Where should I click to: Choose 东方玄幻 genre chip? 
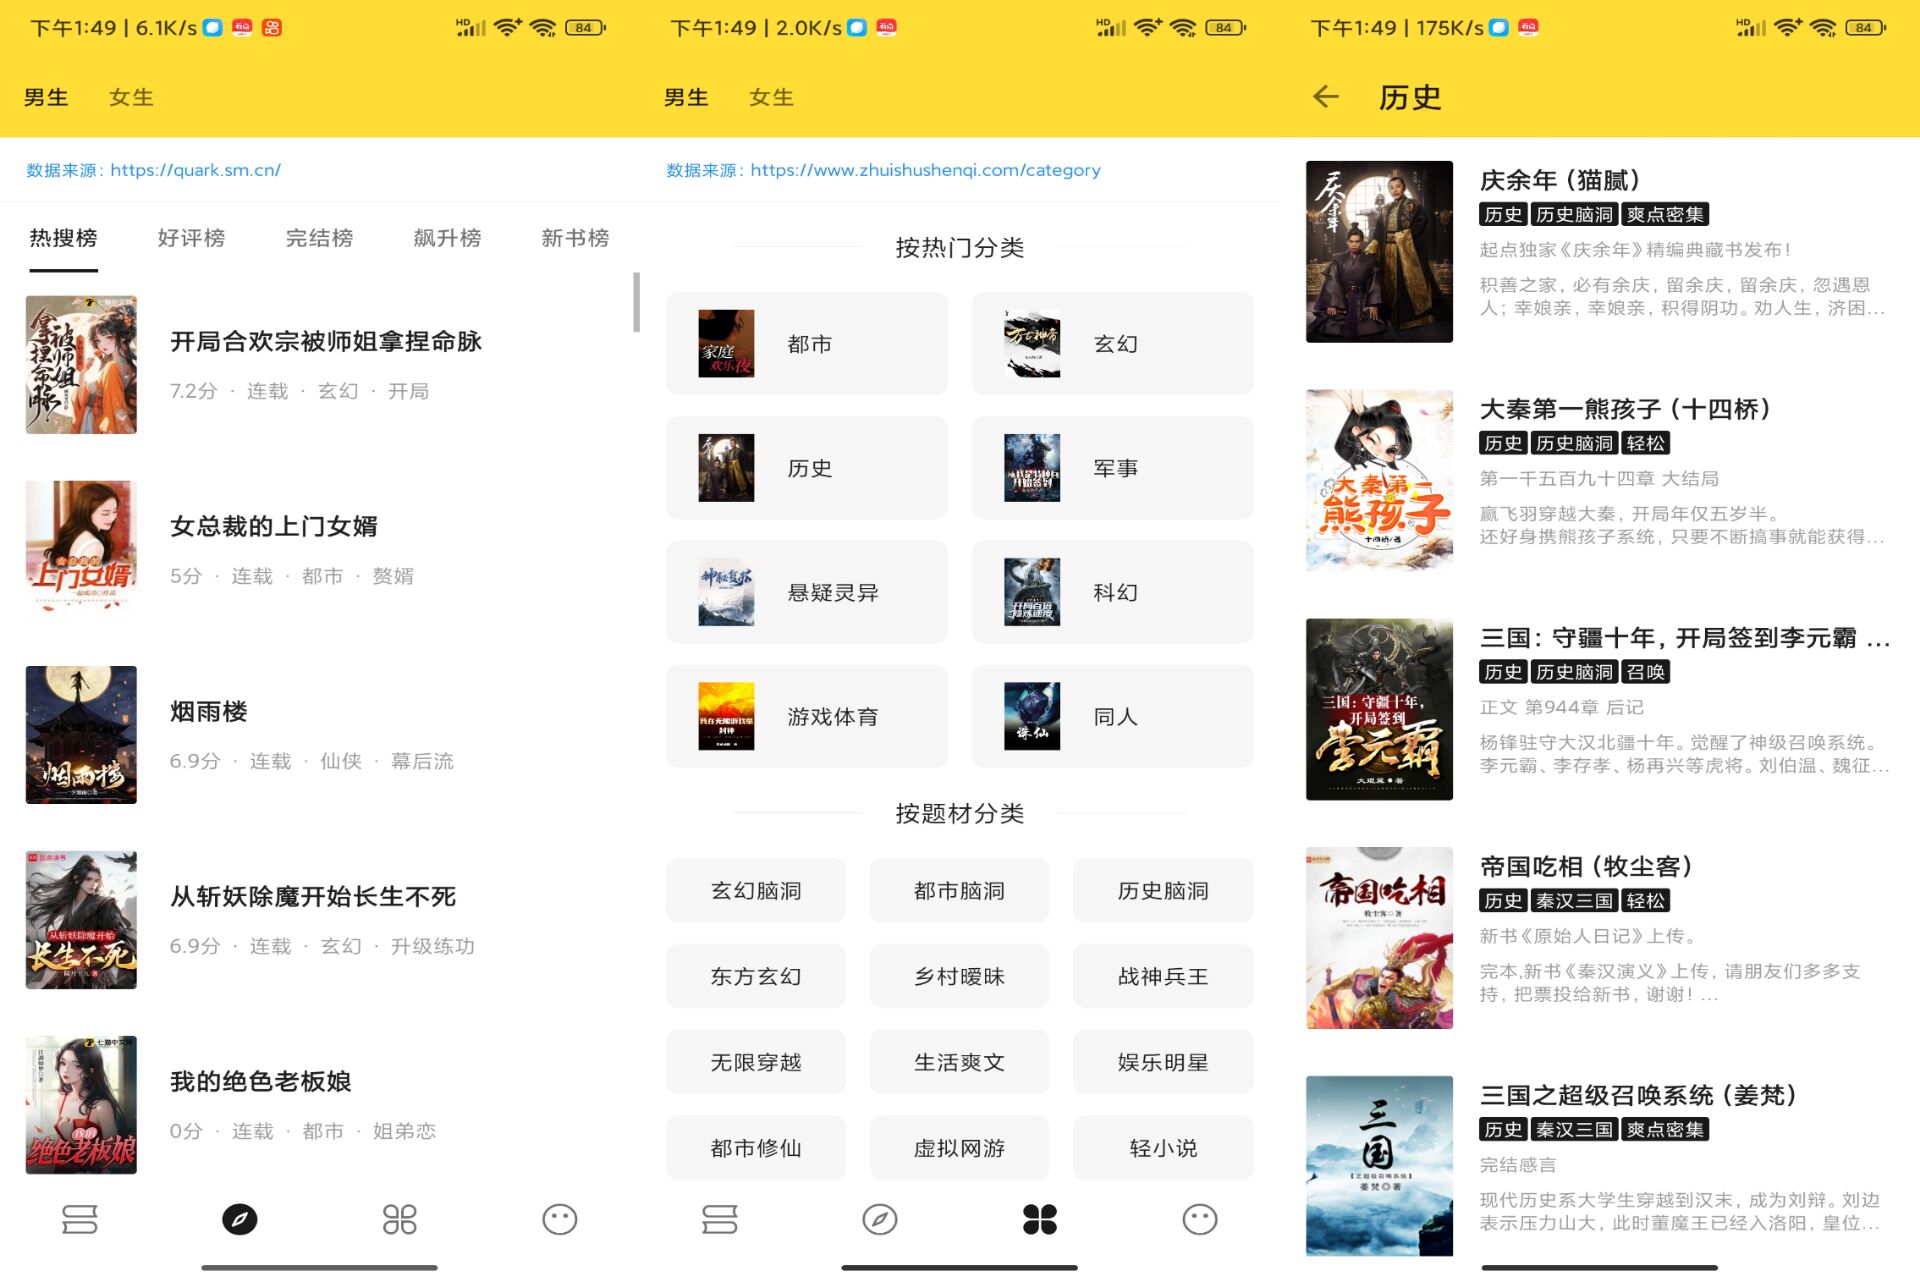pos(756,976)
